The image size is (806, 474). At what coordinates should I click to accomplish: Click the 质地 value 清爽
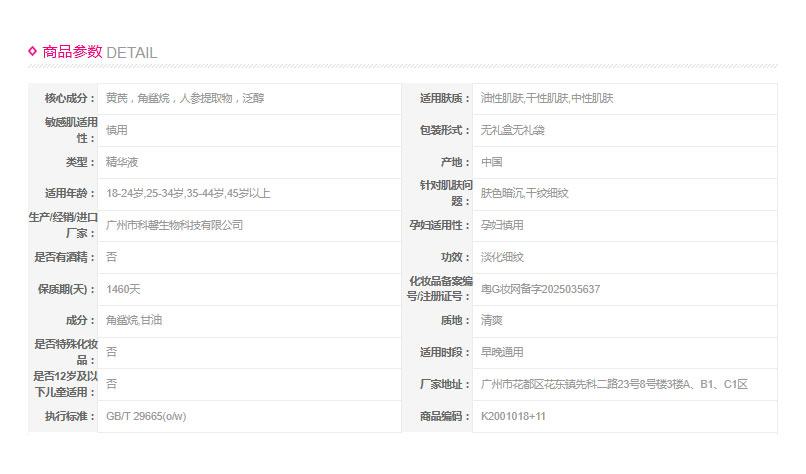coord(491,321)
